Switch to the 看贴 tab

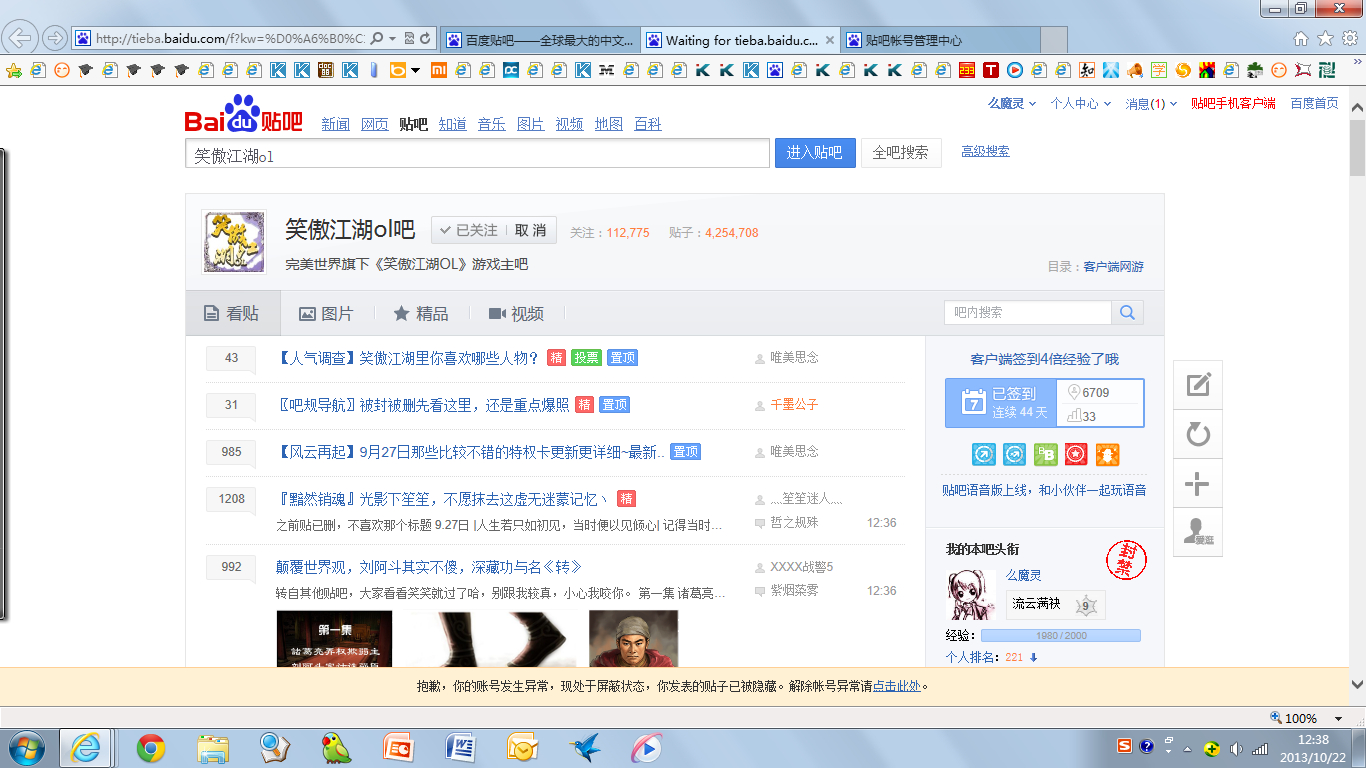[233, 314]
